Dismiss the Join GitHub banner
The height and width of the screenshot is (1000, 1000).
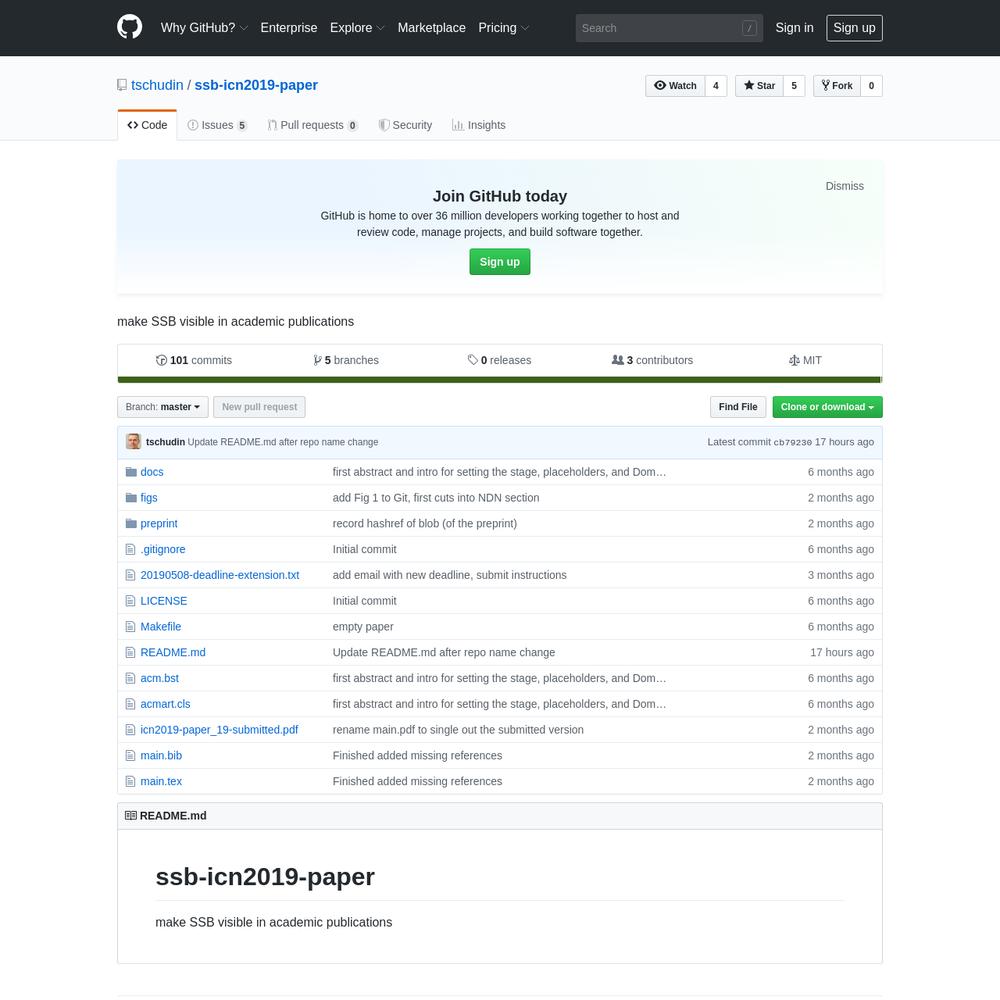[844, 186]
